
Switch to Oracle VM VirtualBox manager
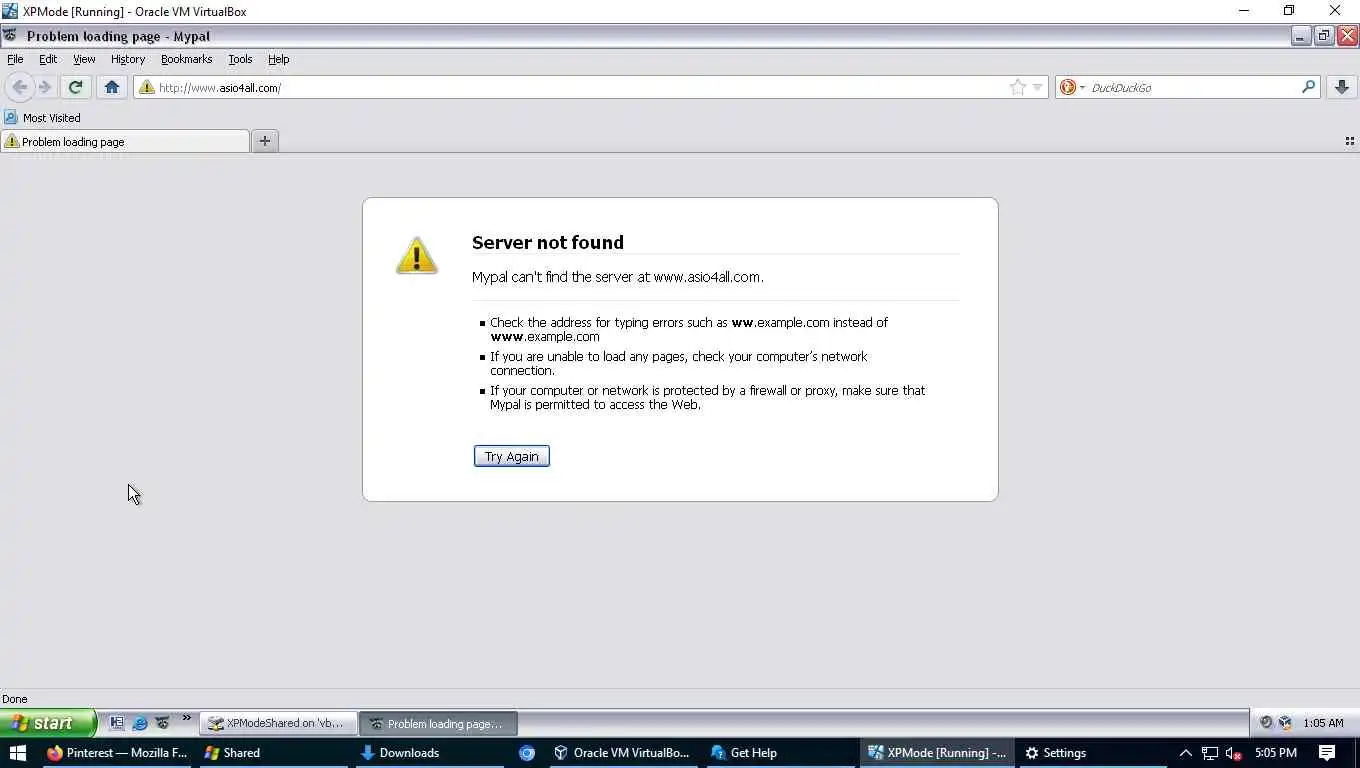coord(621,753)
